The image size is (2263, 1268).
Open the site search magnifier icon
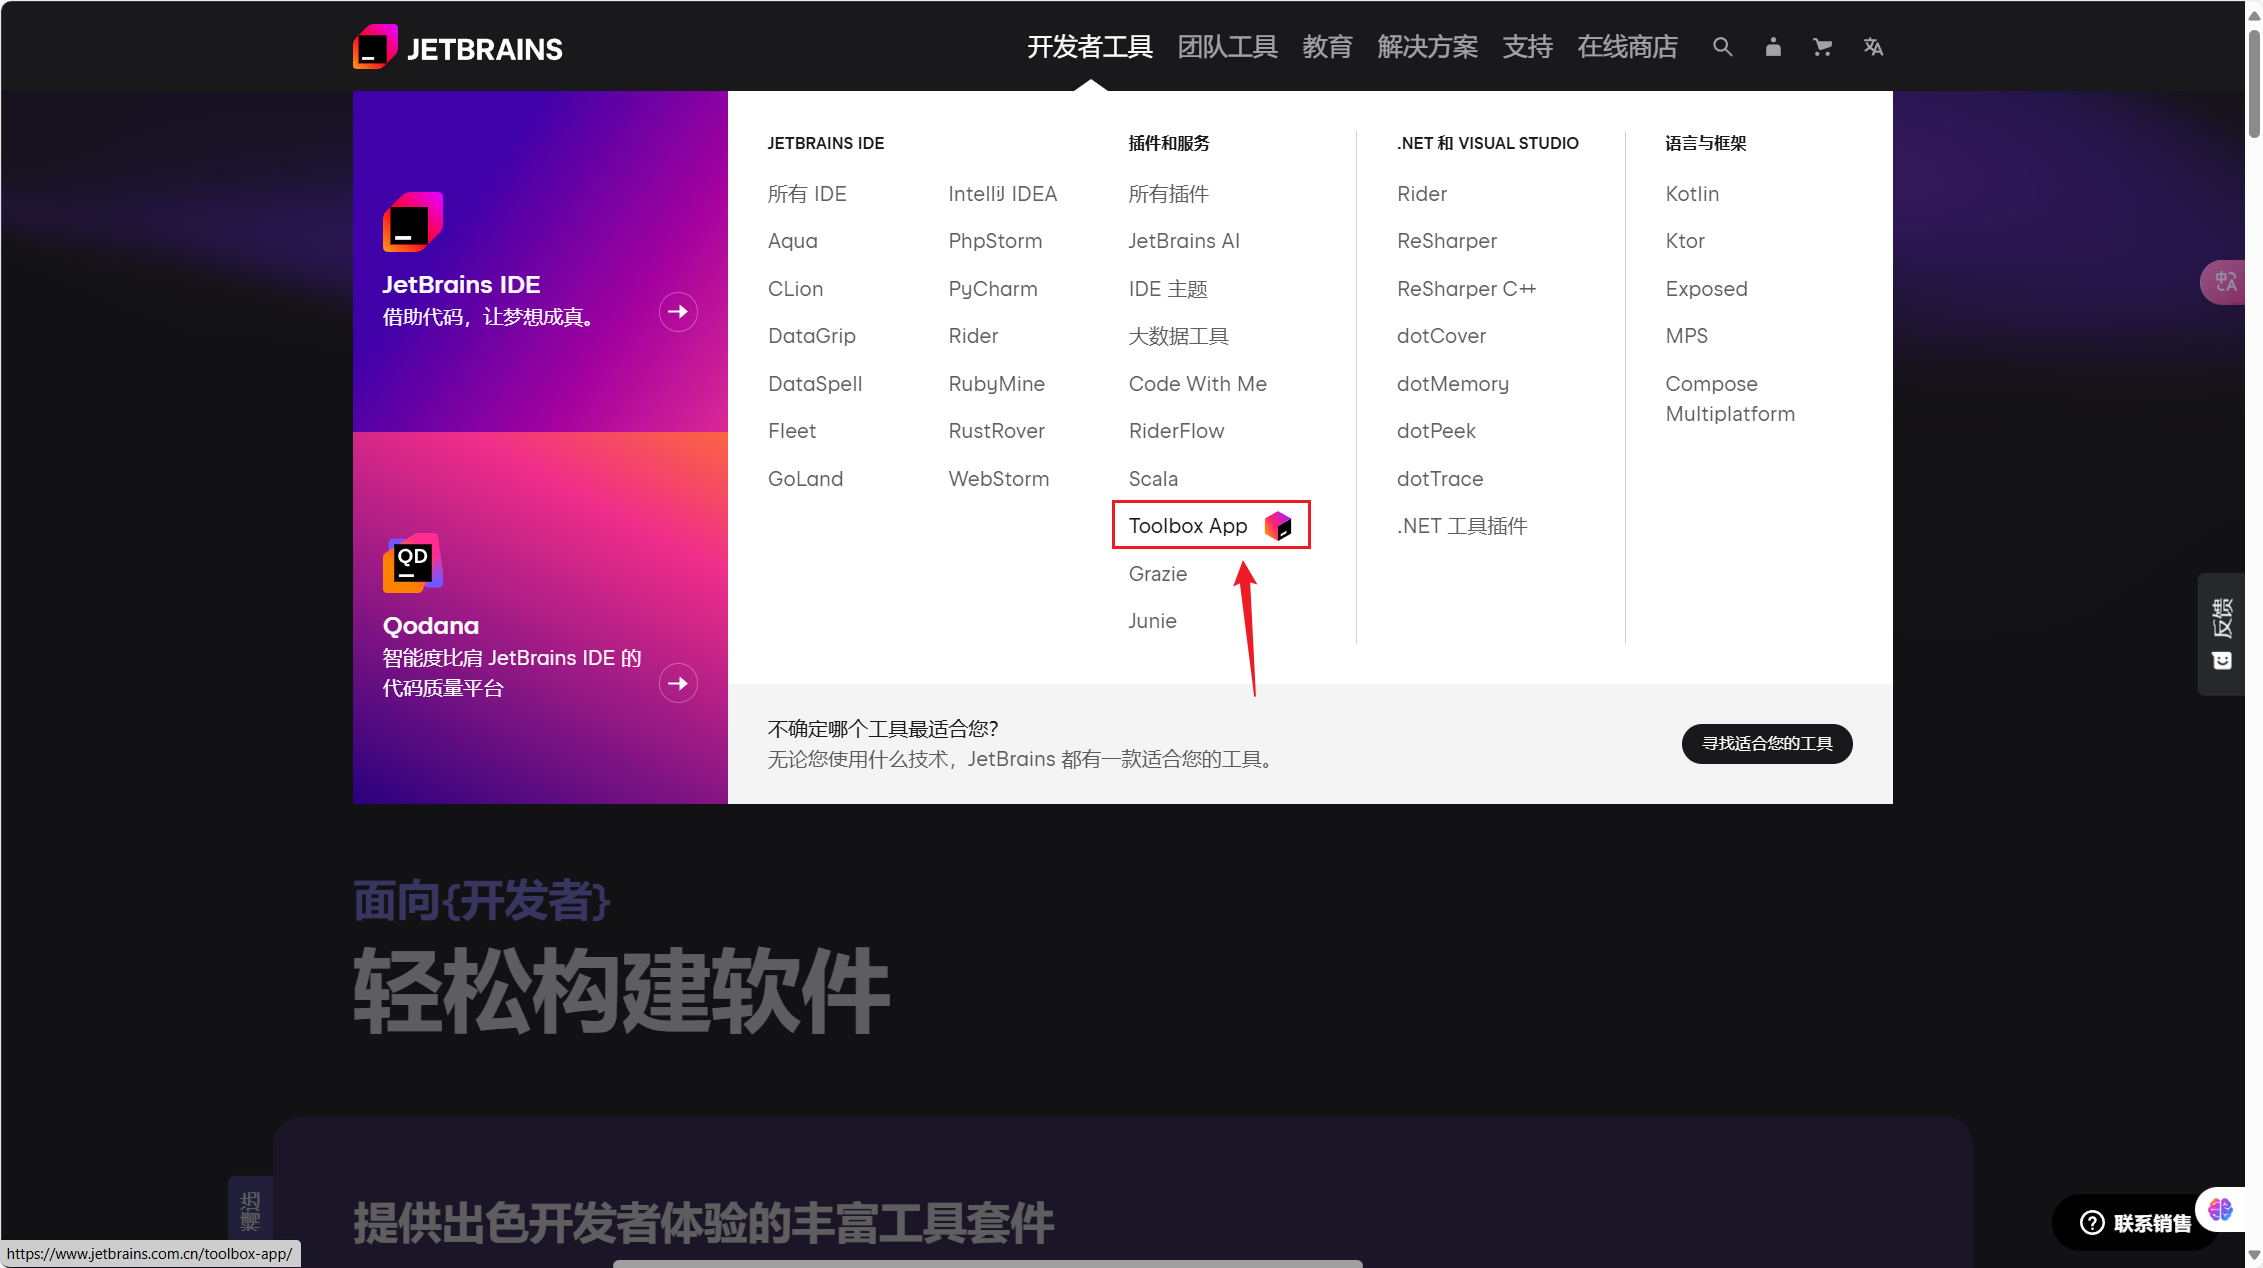point(1722,47)
